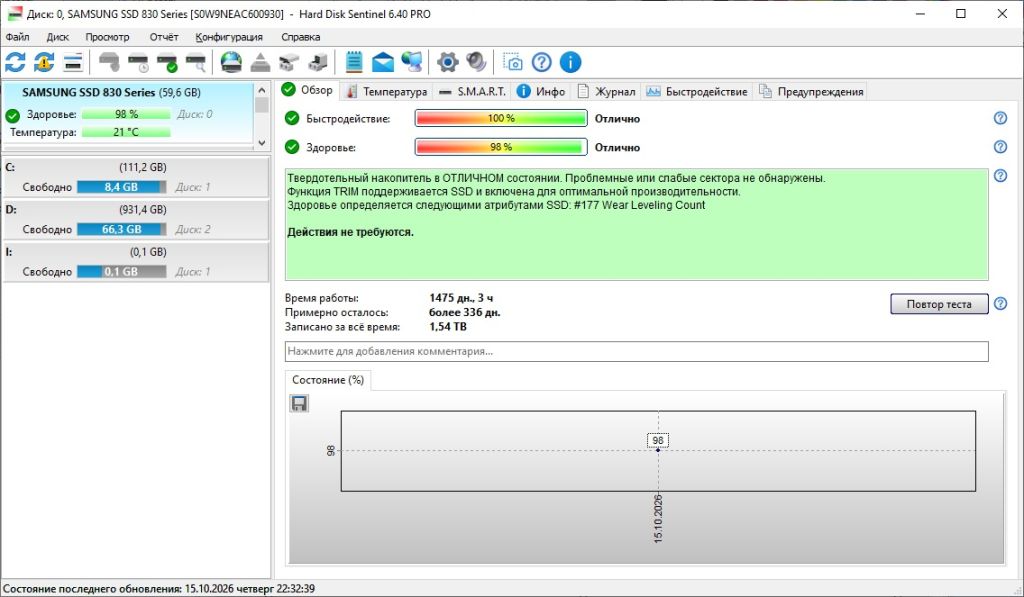Take a screenshot with the camera icon
This screenshot has width=1024, height=597.
513,63
